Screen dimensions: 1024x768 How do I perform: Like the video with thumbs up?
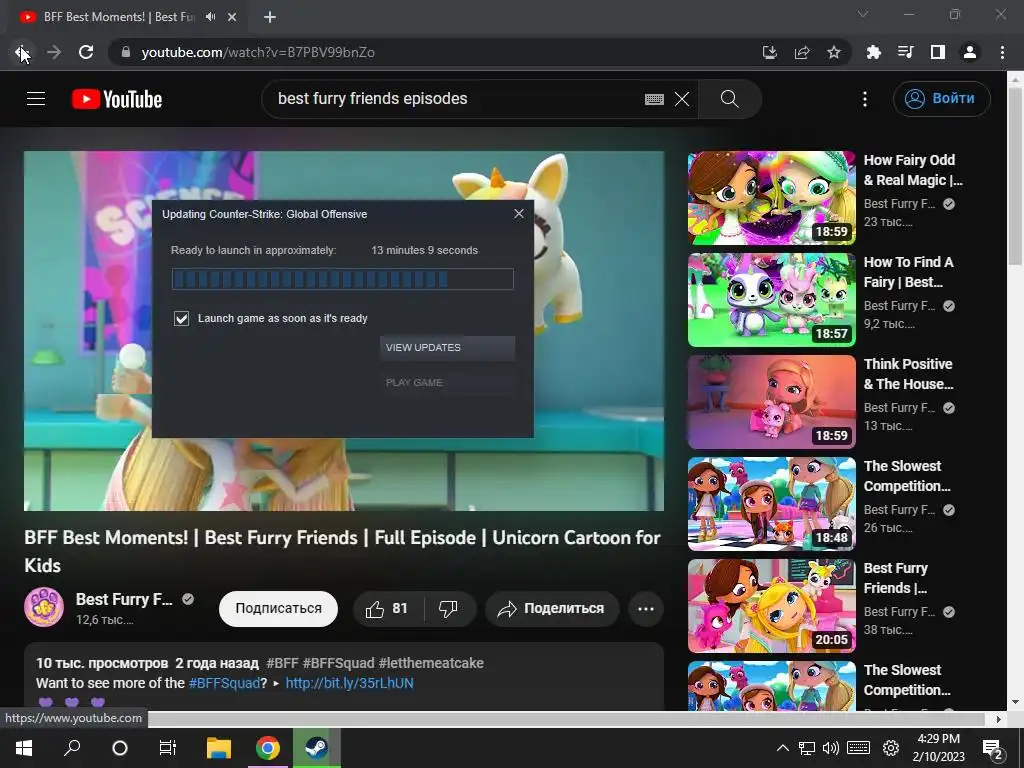[388, 609]
